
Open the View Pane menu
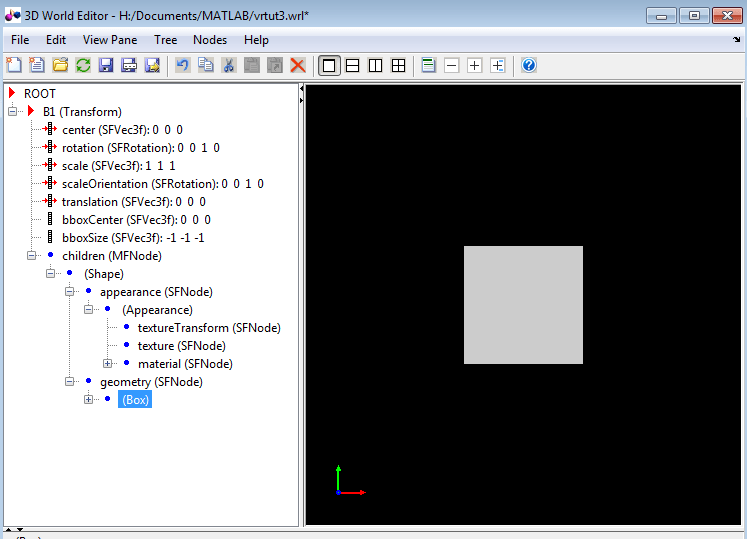(x=110, y=40)
